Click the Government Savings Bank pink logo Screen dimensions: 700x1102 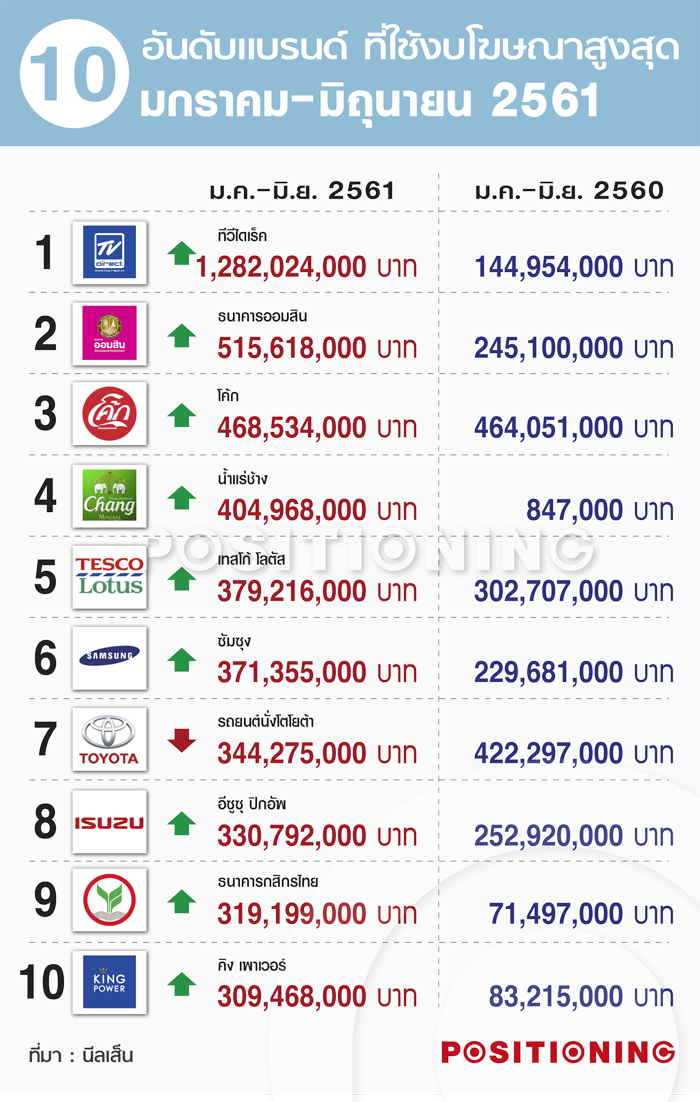tap(110, 333)
